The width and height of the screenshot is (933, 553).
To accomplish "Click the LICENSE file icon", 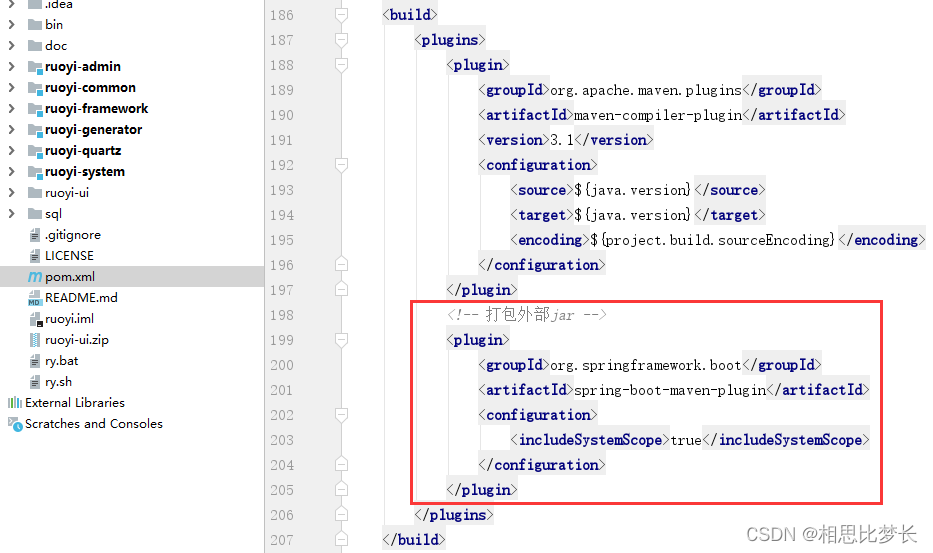I will pyautogui.click(x=35, y=256).
